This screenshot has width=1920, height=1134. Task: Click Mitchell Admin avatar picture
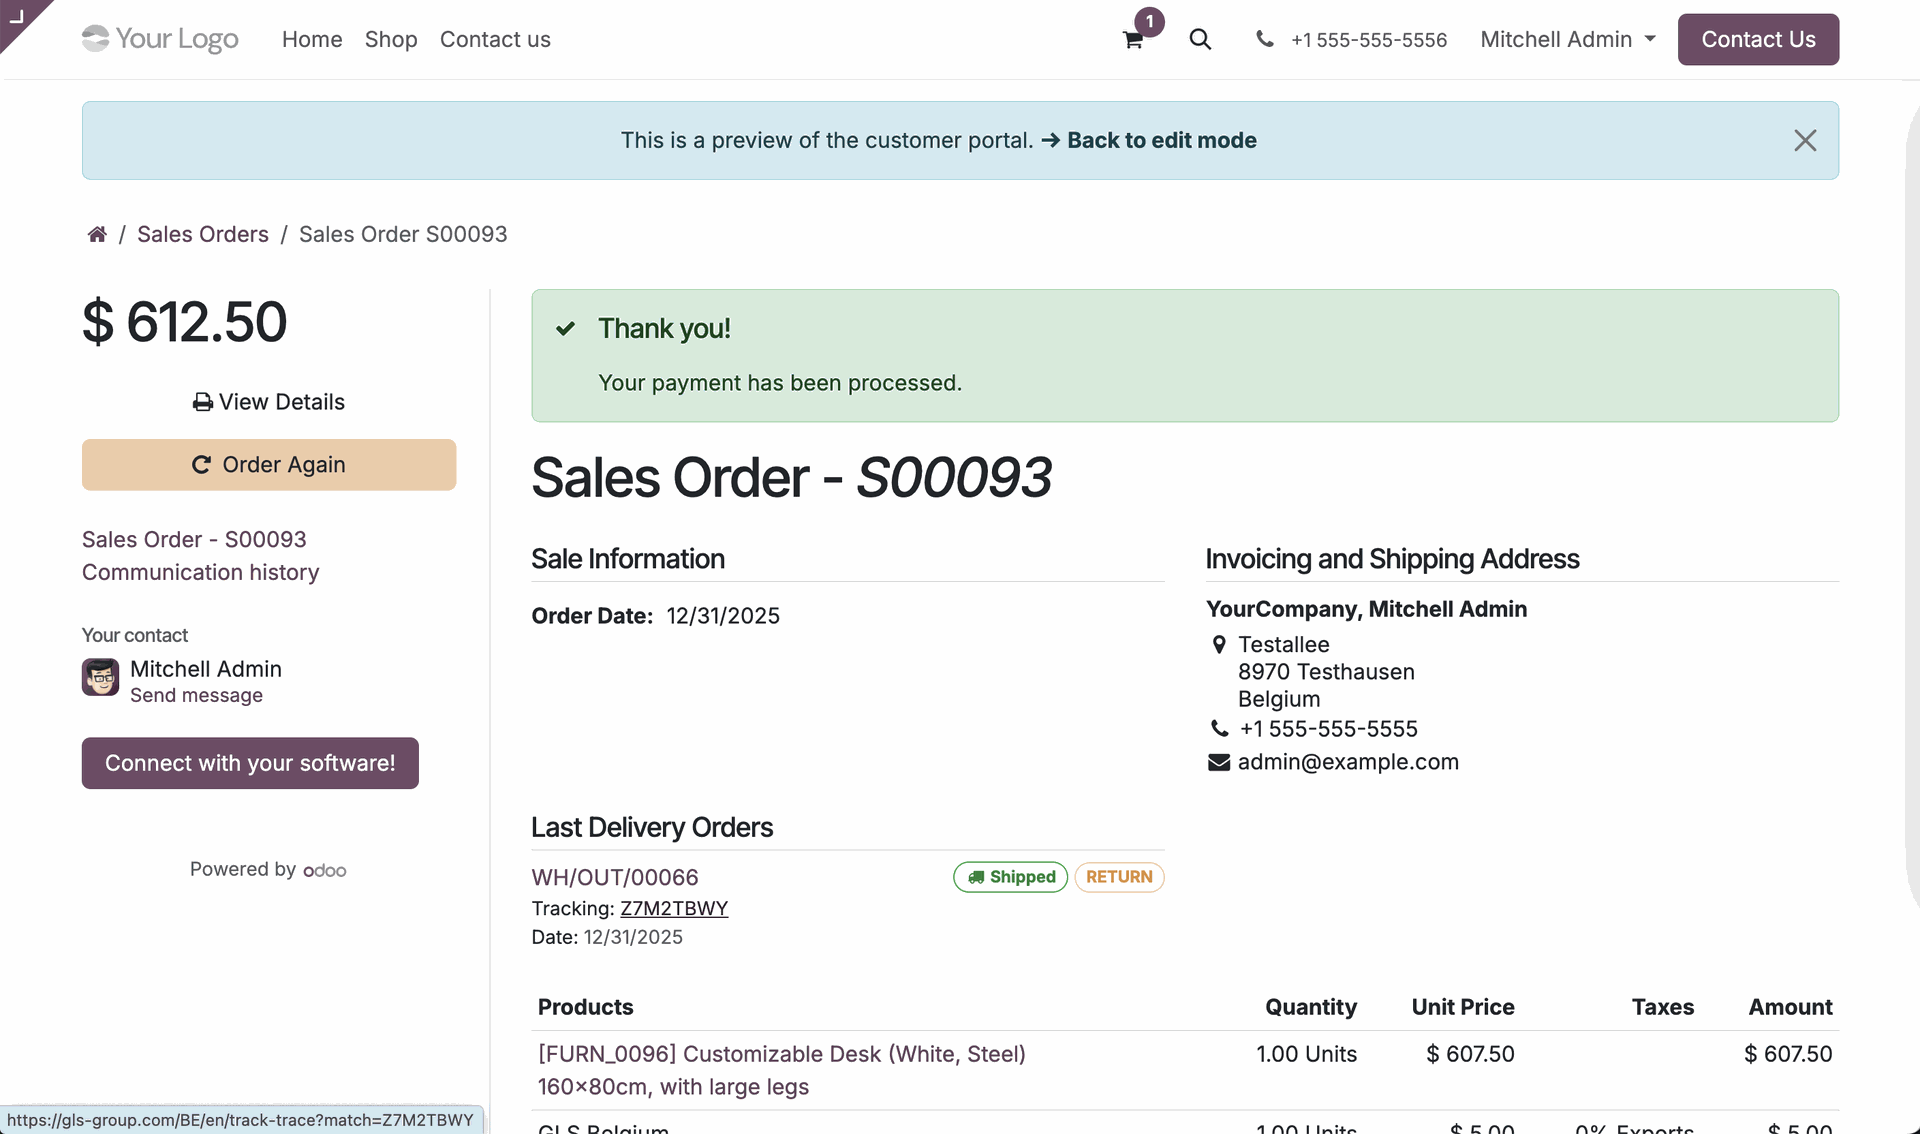pos(100,677)
